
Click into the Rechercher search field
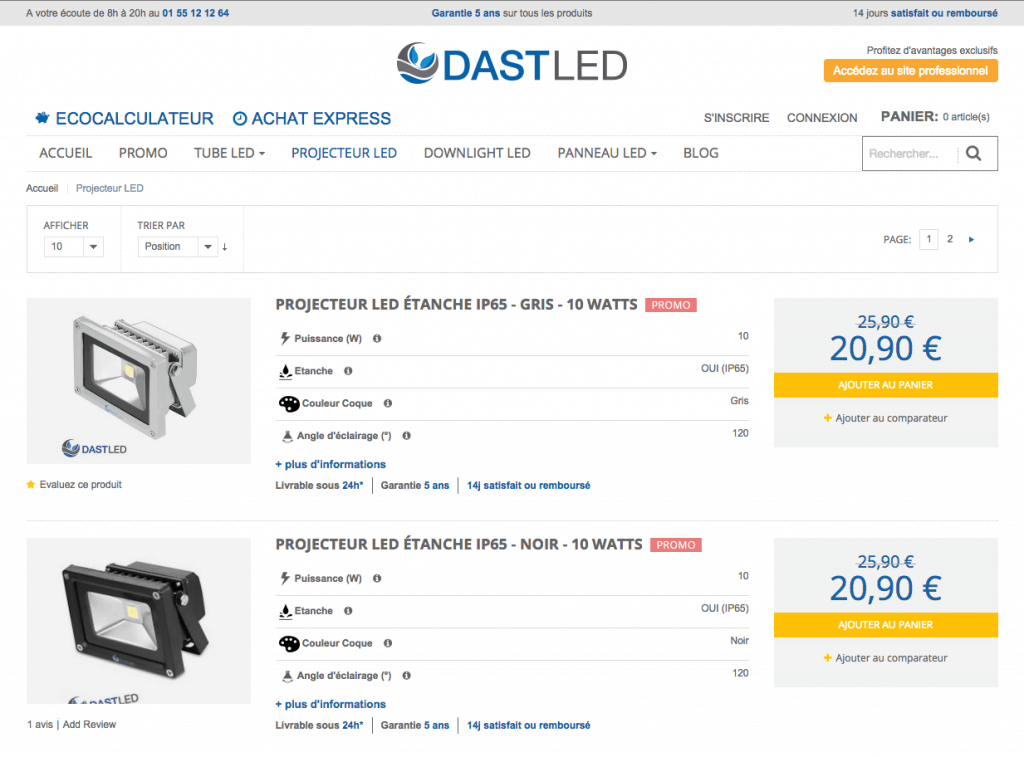click(x=908, y=154)
